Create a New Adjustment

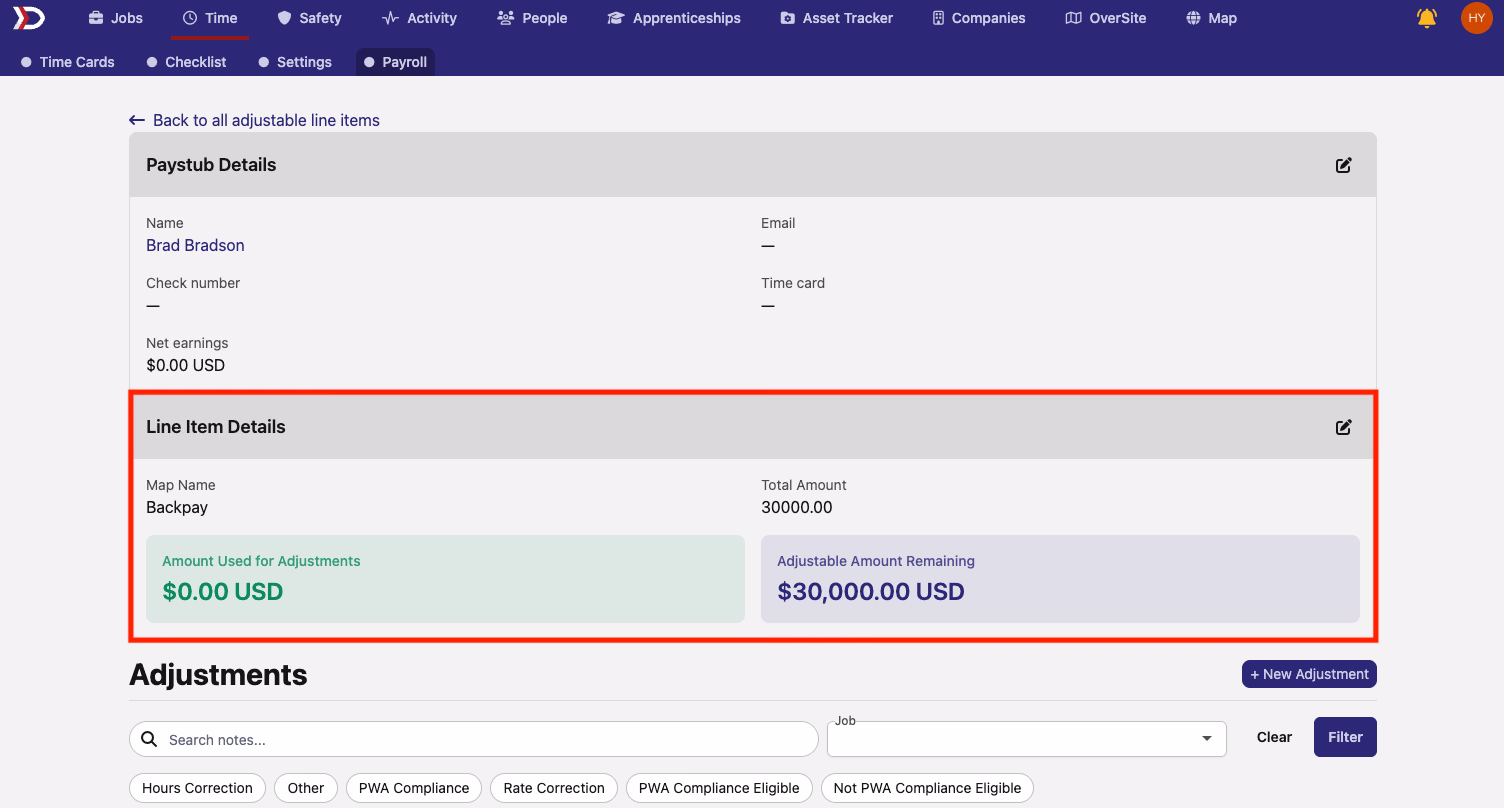pos(1309,674)
